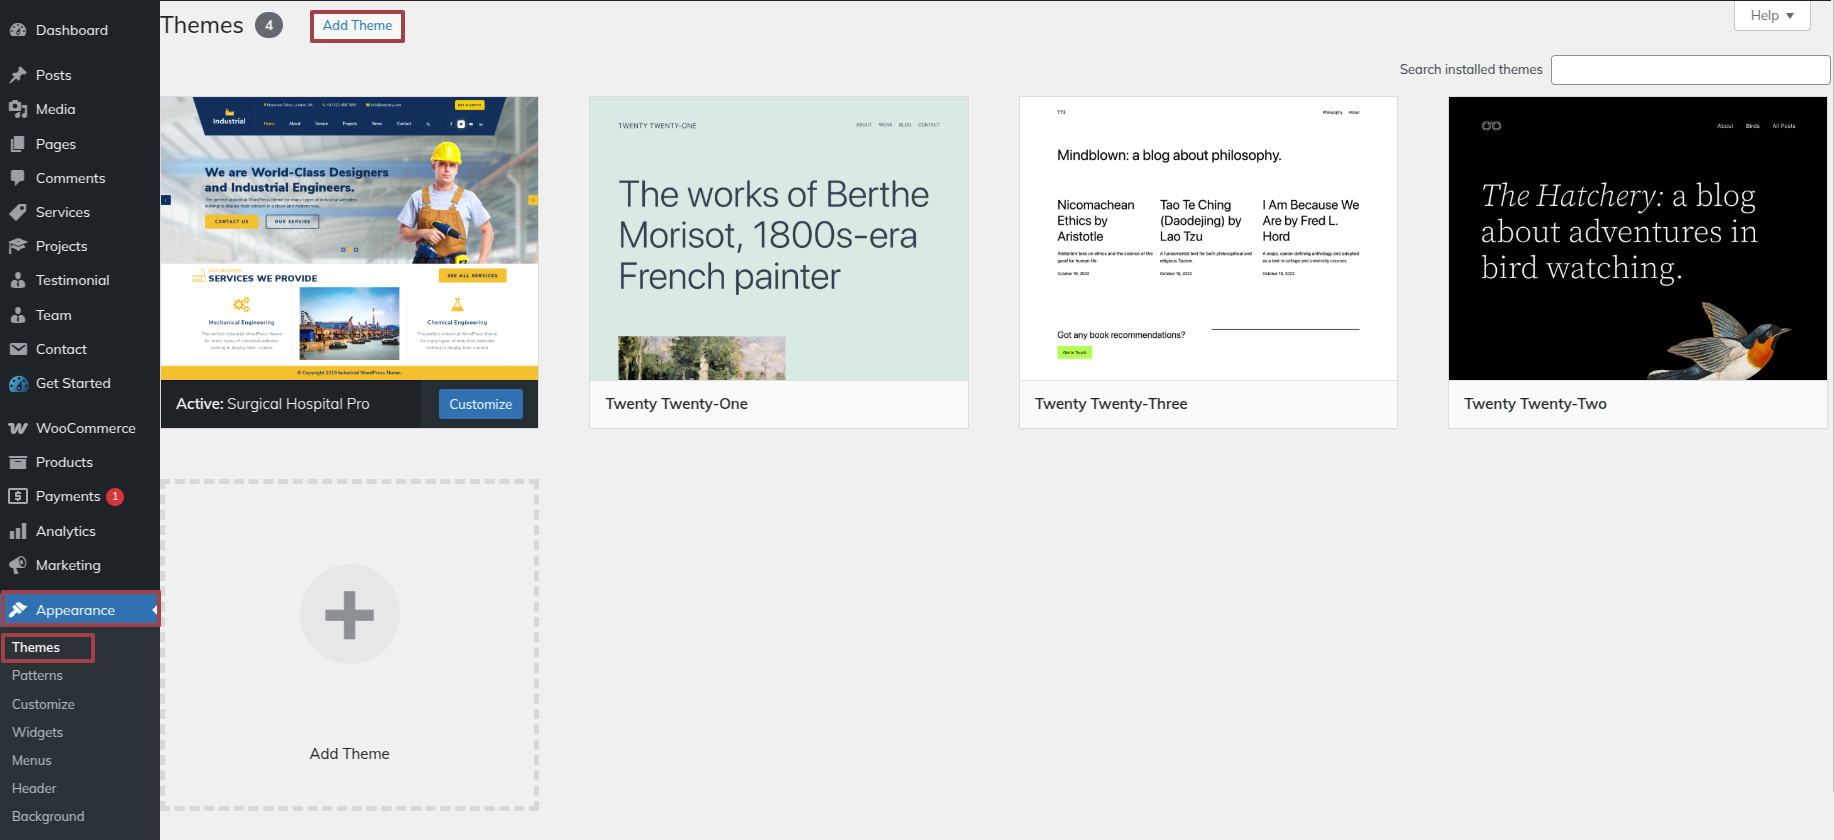The image size is (1834, 840).
Task: Collapse the Appearance menu arrow
Action: coord(155,610)
